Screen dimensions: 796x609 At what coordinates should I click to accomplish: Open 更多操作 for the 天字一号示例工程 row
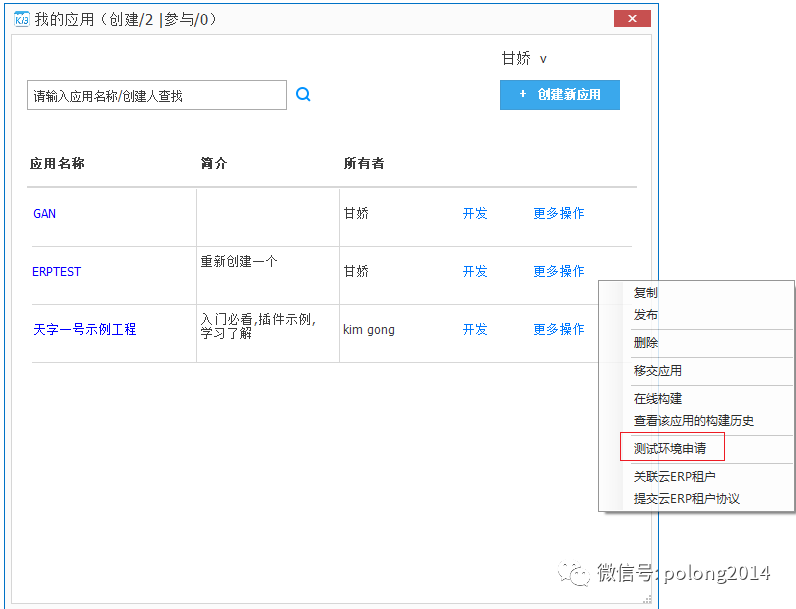click(x=559, y=329)
